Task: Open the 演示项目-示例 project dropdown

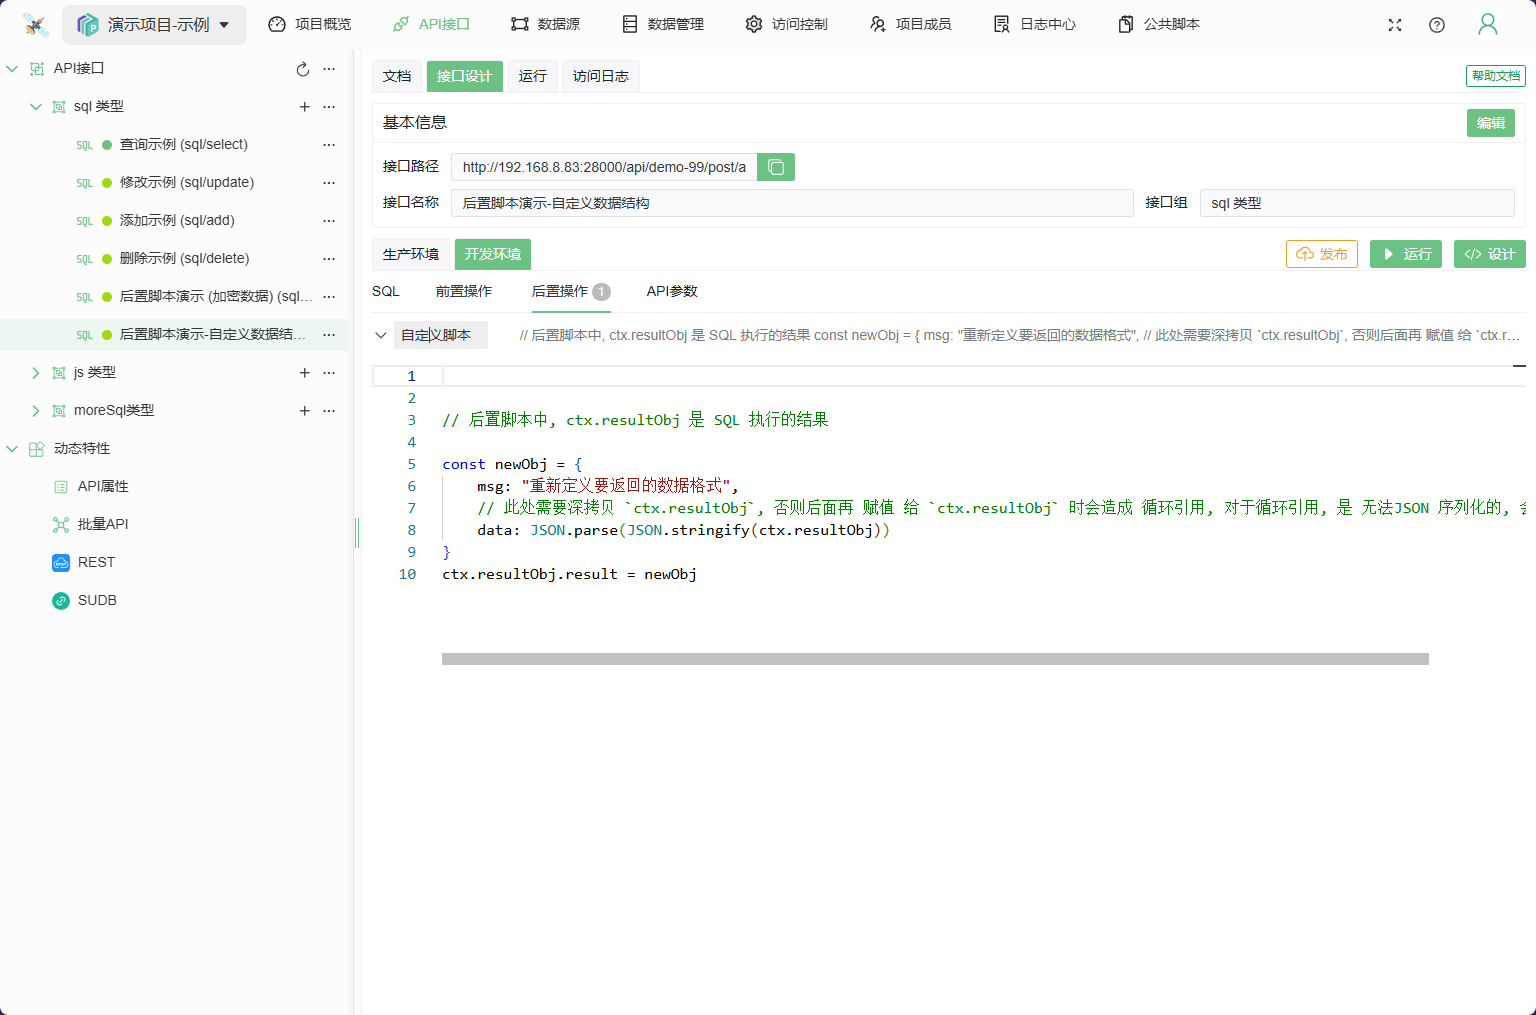Action: (155, 25)
